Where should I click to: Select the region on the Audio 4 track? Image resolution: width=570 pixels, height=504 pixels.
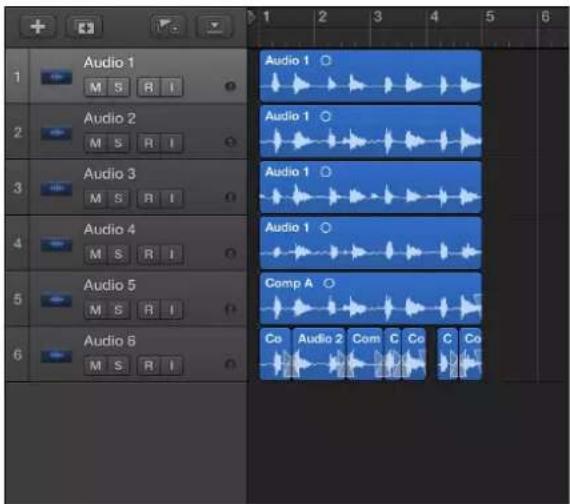coord(371,243)
